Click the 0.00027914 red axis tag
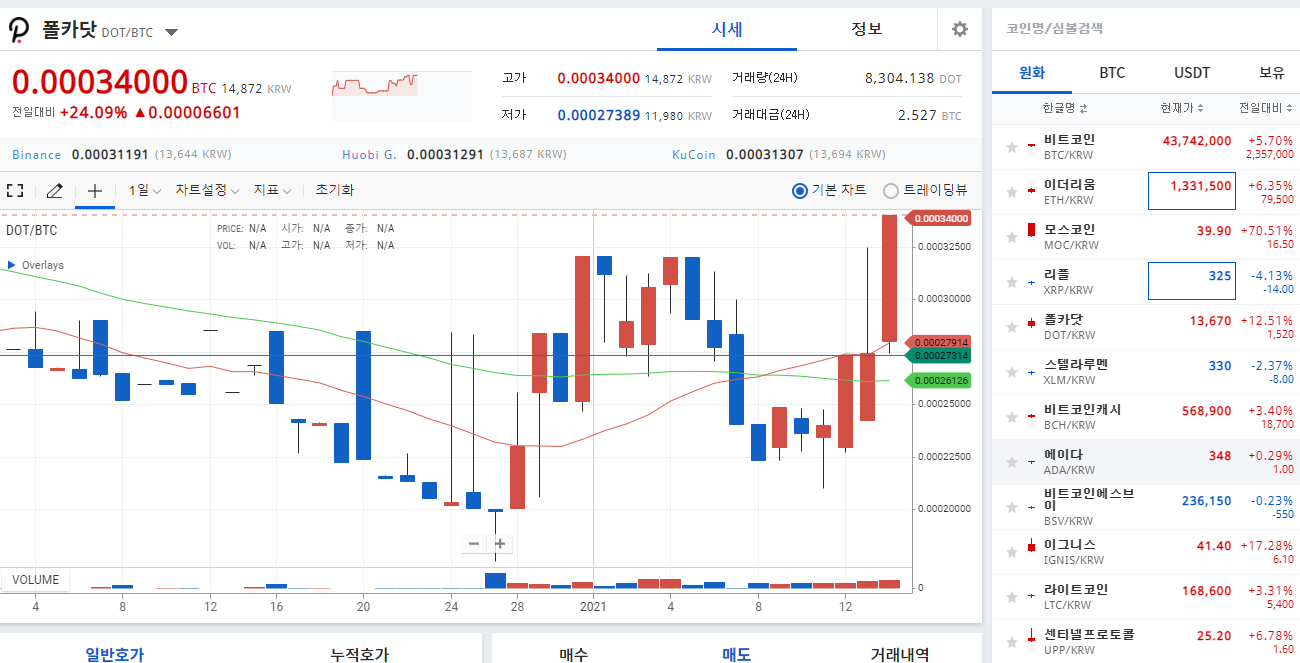The image size is (1300, 663). coord(938,342)
